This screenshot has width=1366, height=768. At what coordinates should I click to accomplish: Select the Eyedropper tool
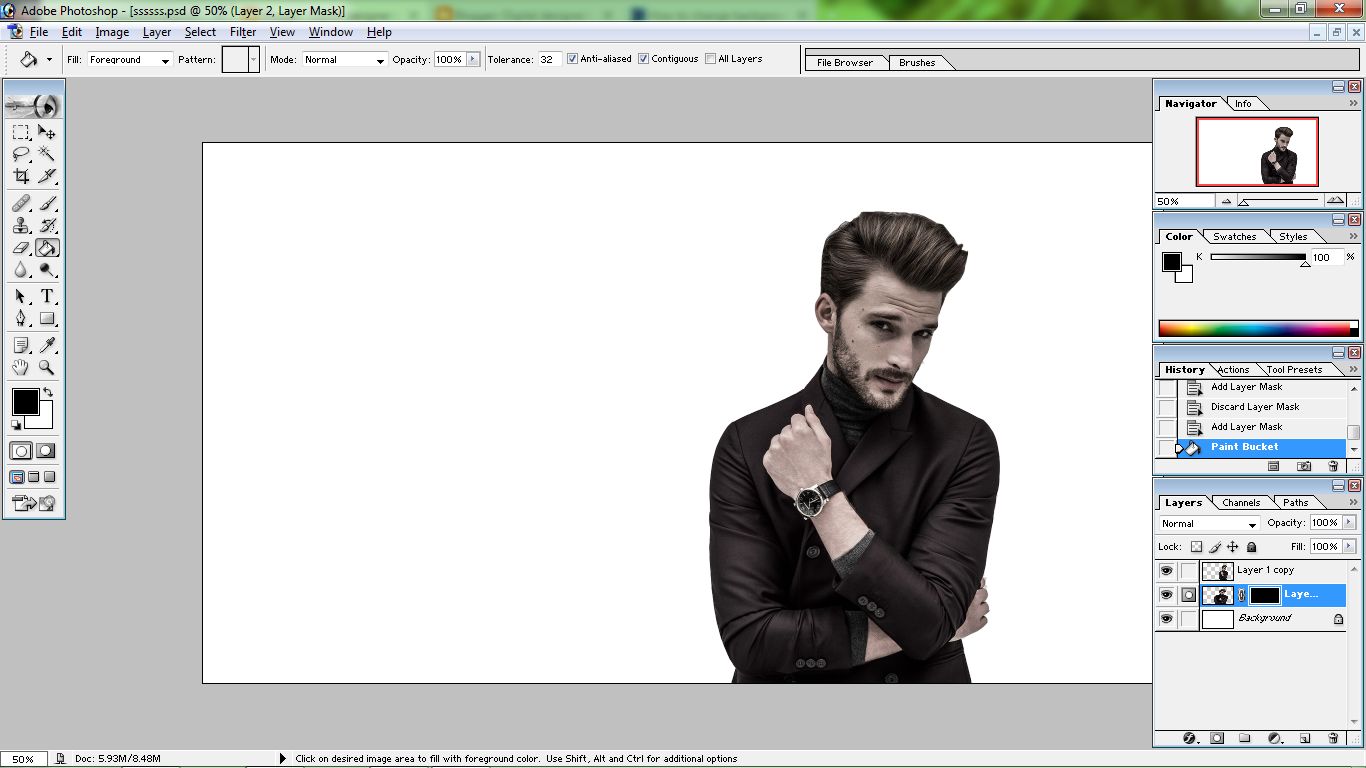47,345
